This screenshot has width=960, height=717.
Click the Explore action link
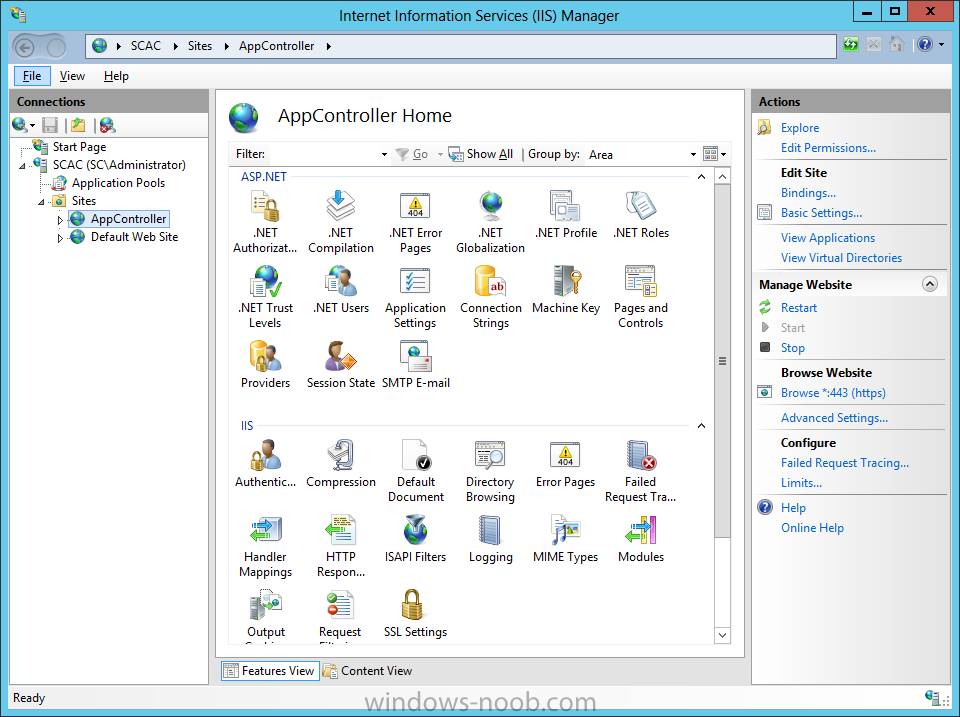pyautogui.click(x=800, y=128)
